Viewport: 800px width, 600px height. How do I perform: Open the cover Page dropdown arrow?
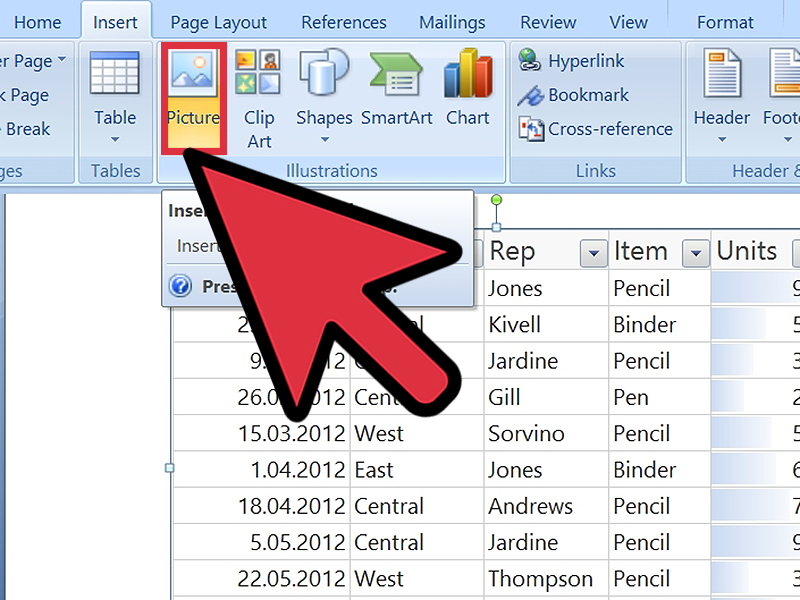tap(62, 59)
